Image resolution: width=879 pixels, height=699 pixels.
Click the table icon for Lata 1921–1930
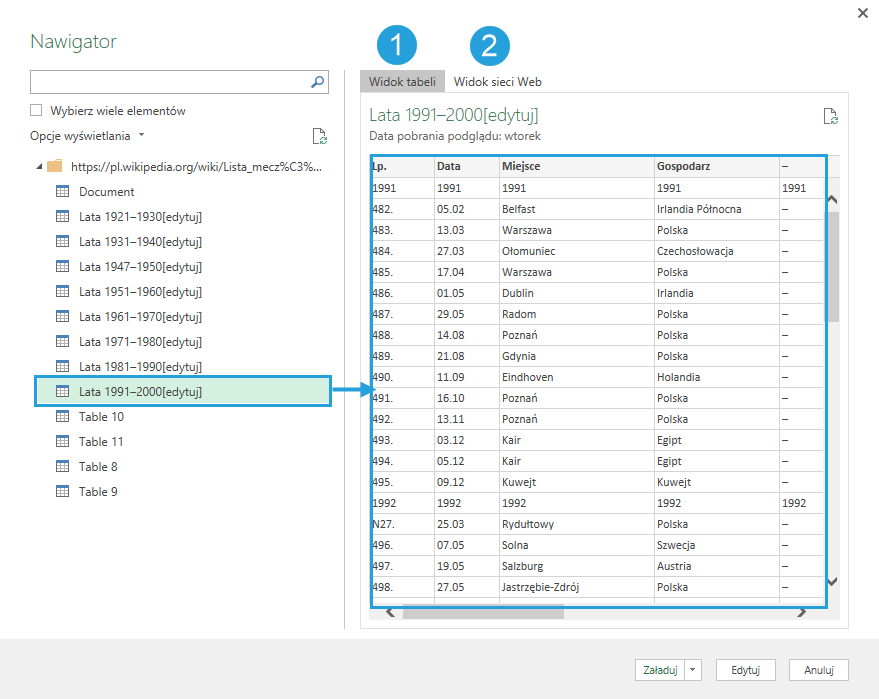(x=62, y=217)
